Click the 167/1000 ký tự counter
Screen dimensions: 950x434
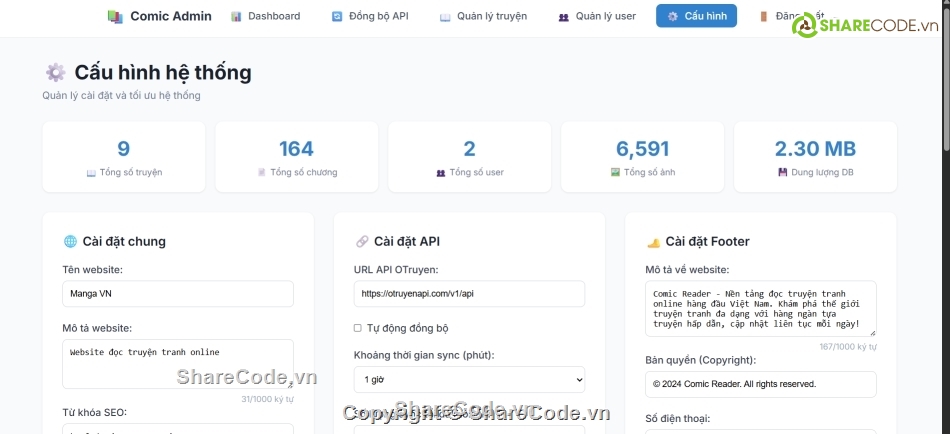click(848, 347)
